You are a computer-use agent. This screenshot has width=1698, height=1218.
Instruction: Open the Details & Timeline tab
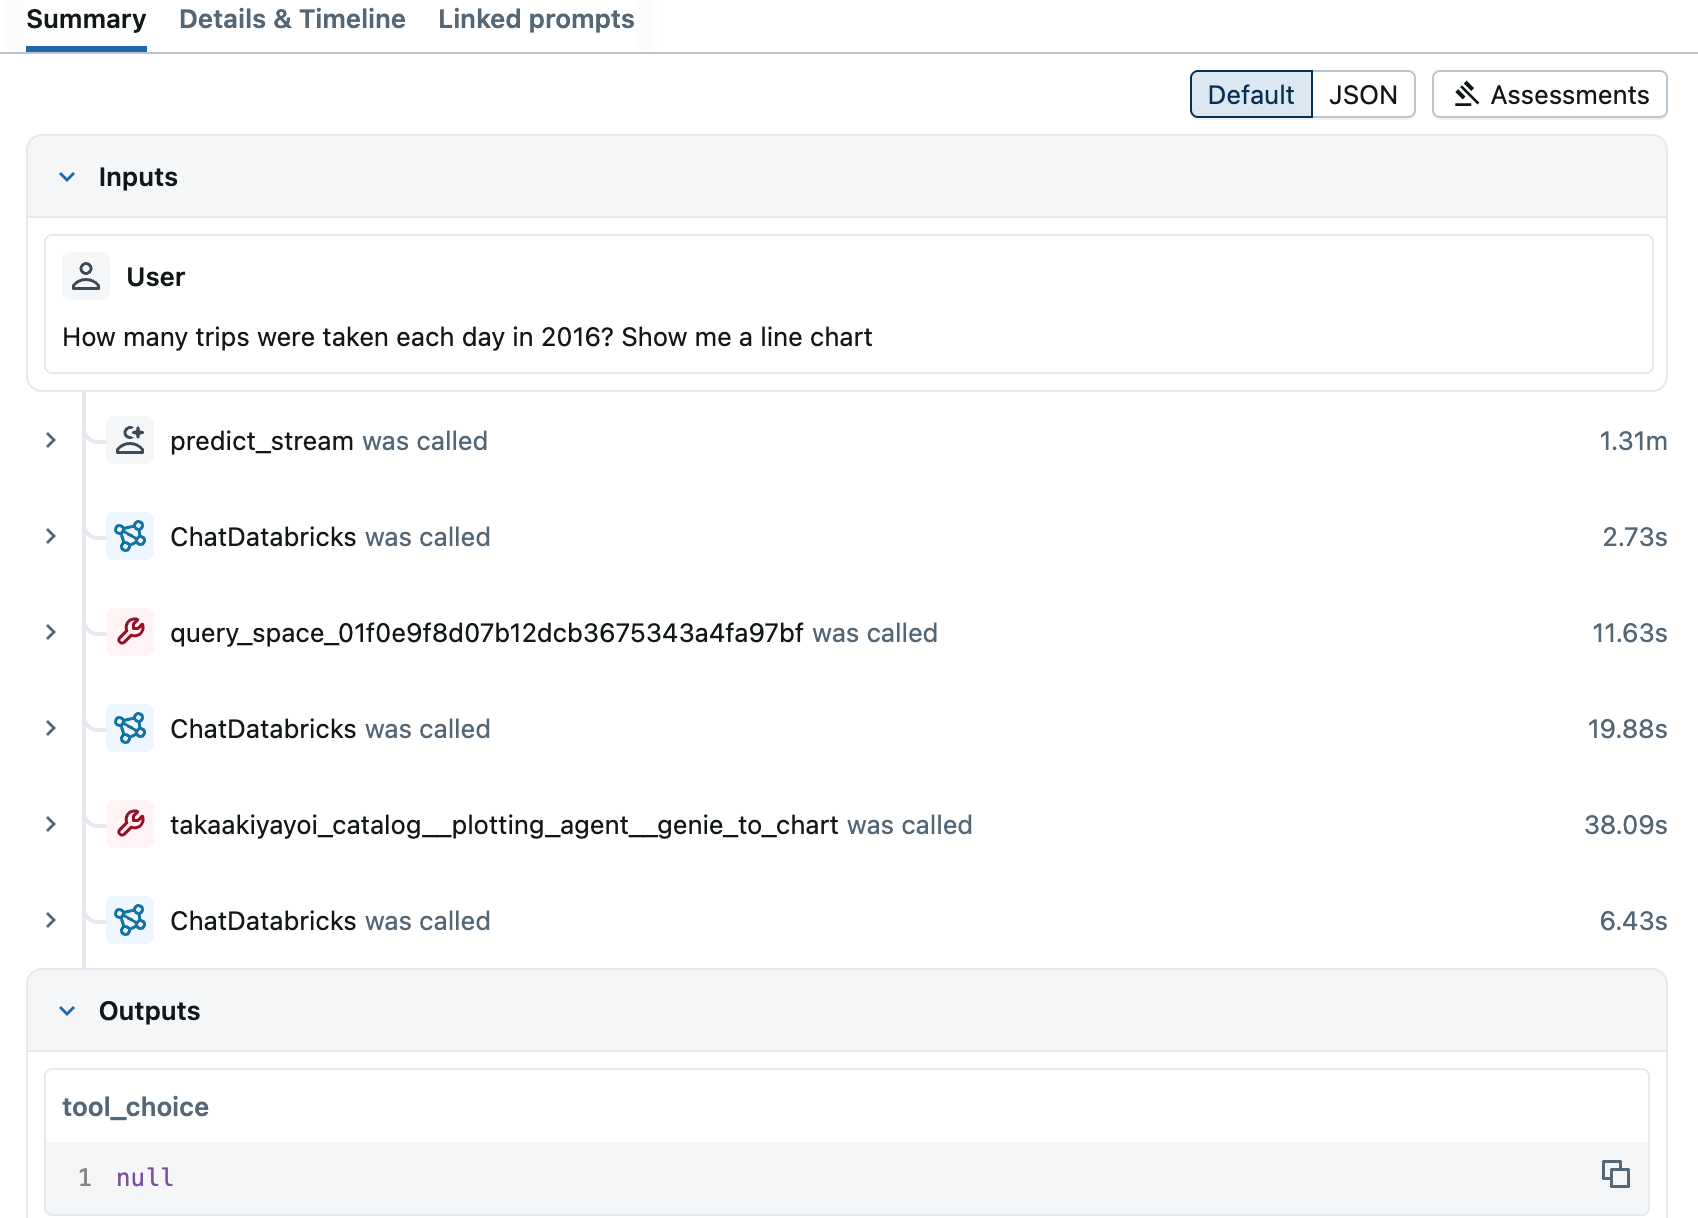291,19
